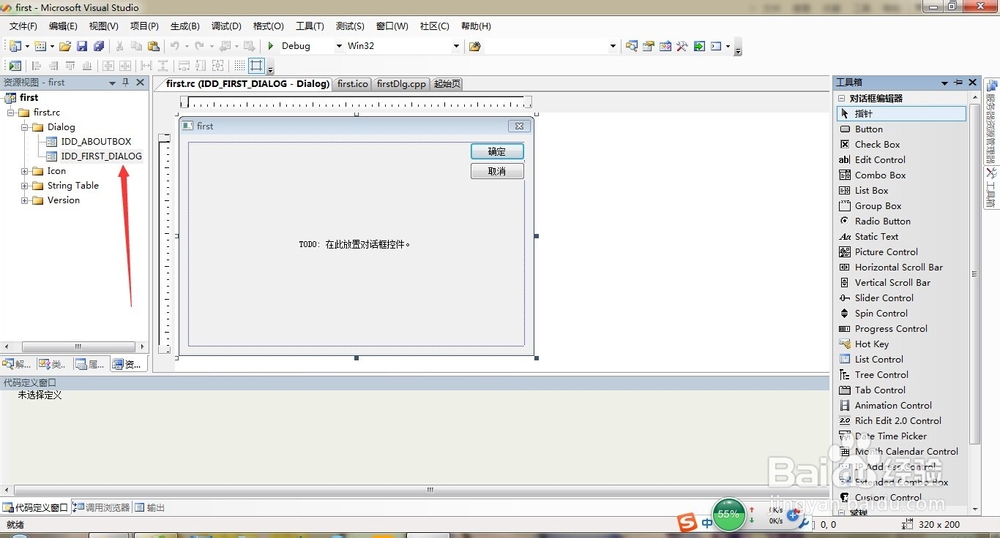Open the Win32 platform dropdown
Image resolution: width=1000 pixels, height=538 pixels.
point(456,46)
